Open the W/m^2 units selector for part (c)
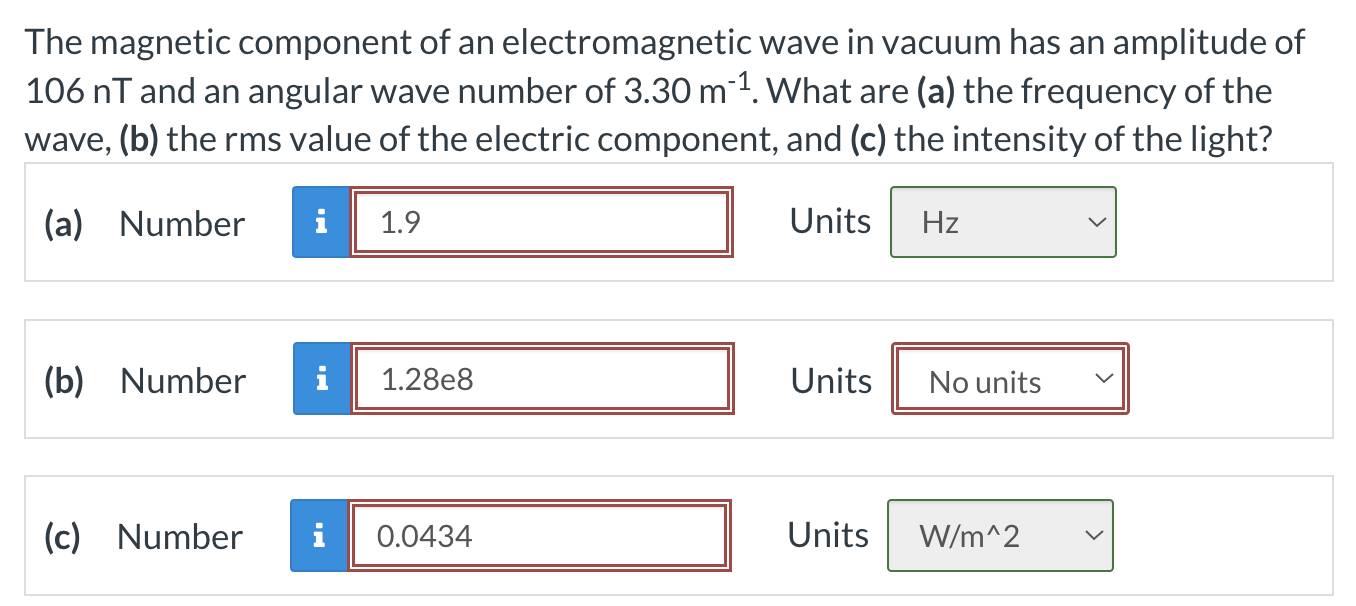This screenshot has height=606, width=1356. point(1000,535)
